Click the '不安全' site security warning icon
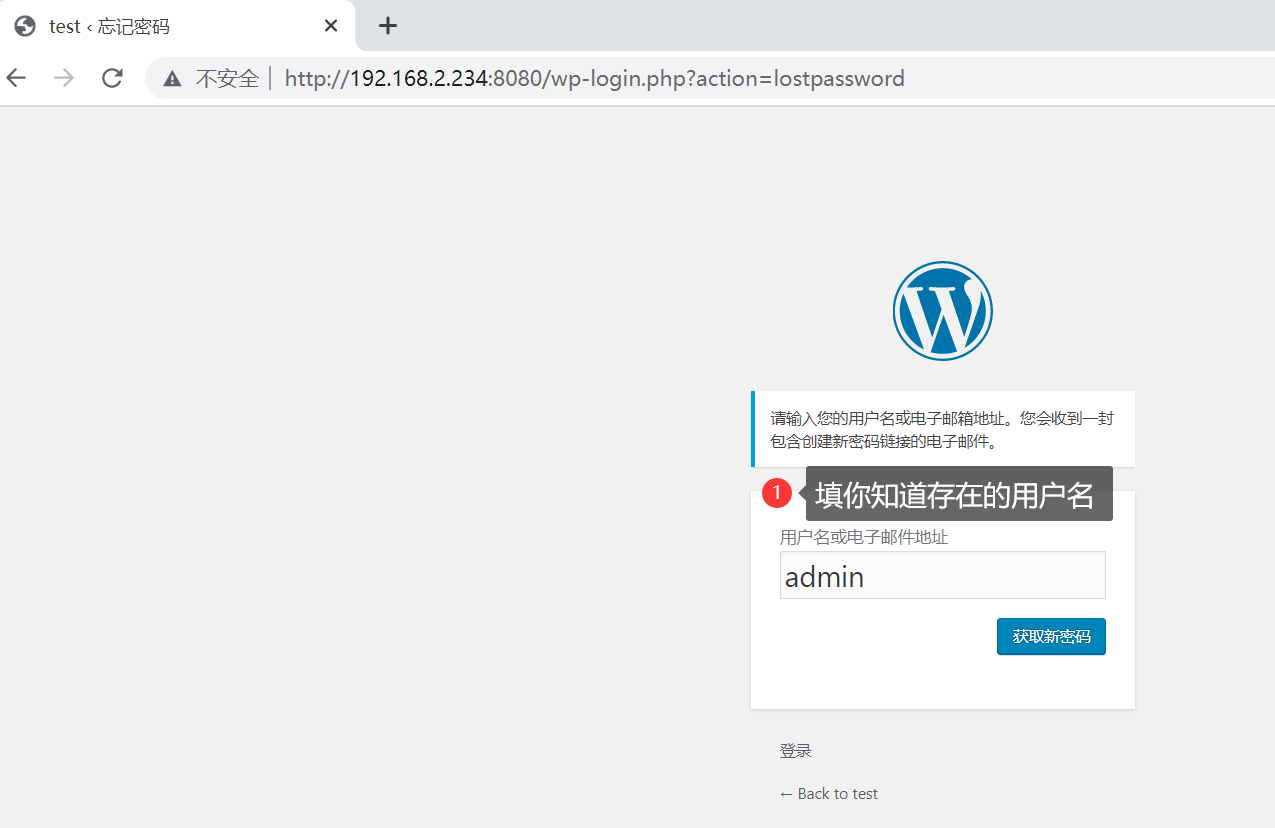 click(228, 78)
